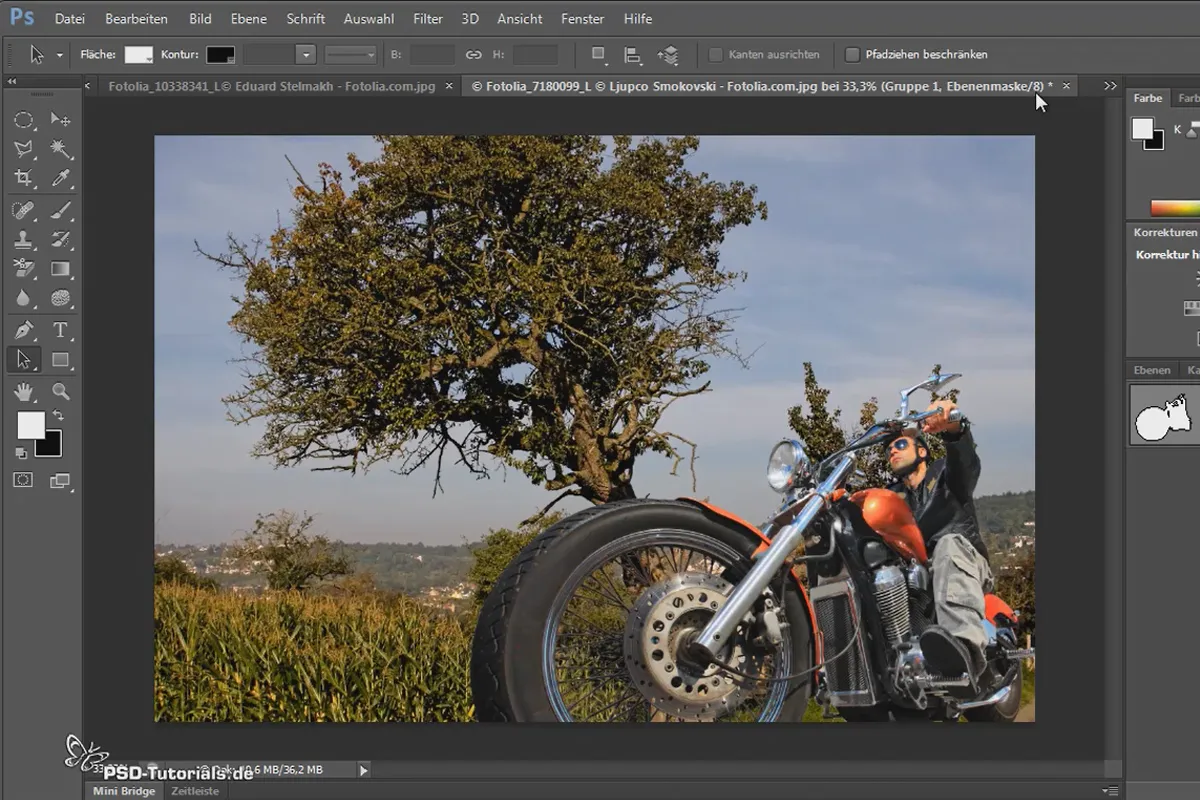Enable the Kanten ausrichten checkbox
The height and width of the screenshot is (800, 1200).
pos(716,55)
